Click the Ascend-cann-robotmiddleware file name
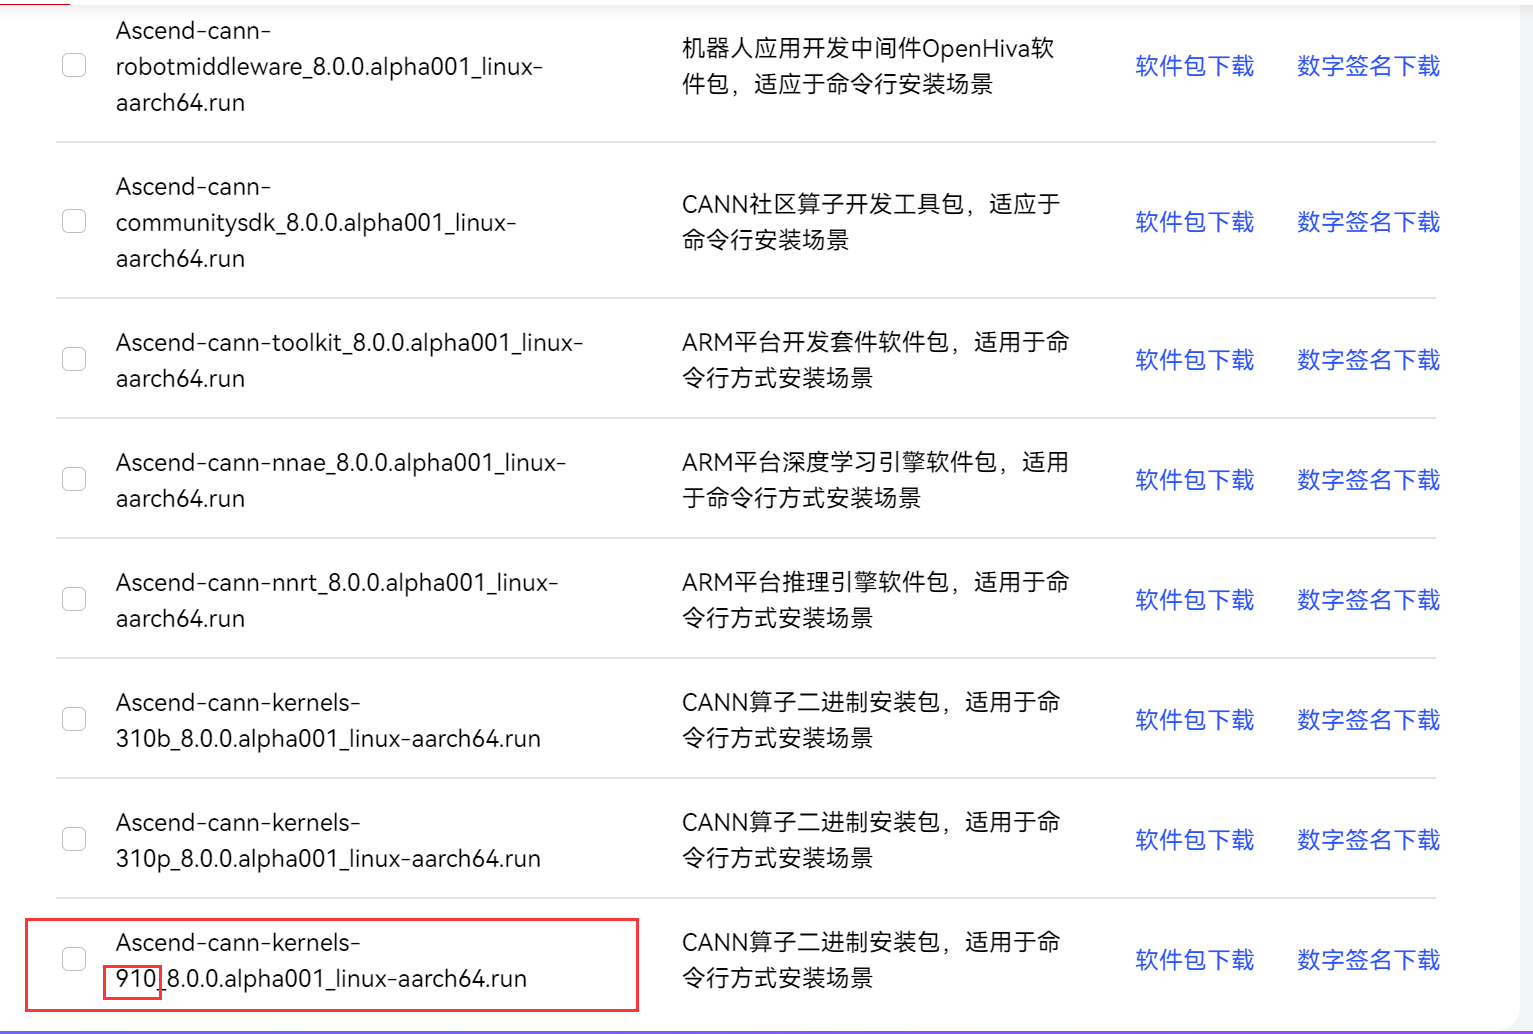This screenshot has width=1533, height=1034. point(329,67)
